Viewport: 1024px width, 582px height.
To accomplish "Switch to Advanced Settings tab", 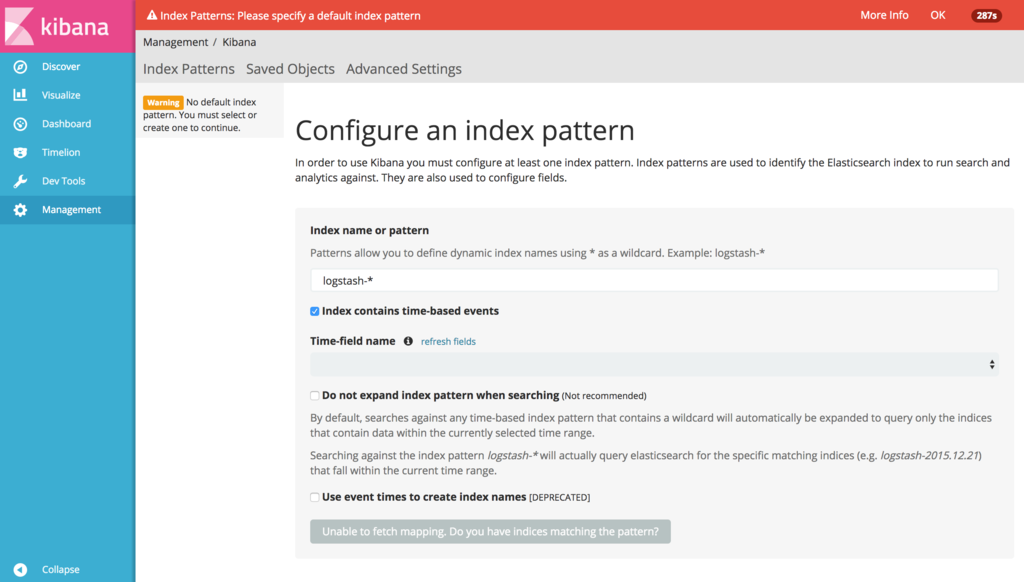I will (x=404, y=69).
